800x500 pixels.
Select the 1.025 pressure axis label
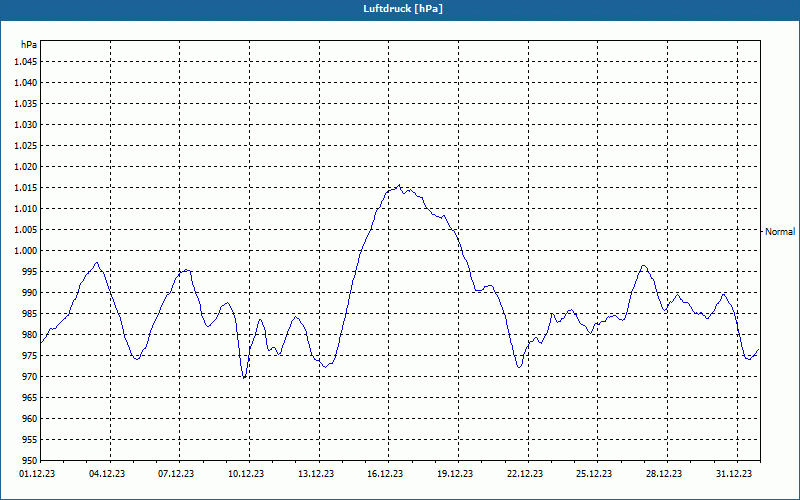[x=26, y=145]
